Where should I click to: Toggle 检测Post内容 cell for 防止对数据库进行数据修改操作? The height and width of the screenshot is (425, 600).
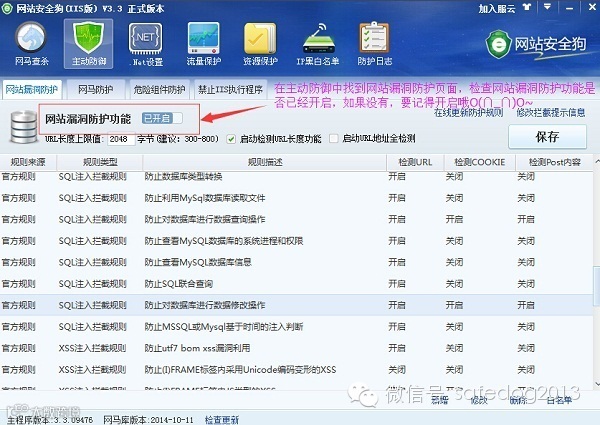(526, 305)
